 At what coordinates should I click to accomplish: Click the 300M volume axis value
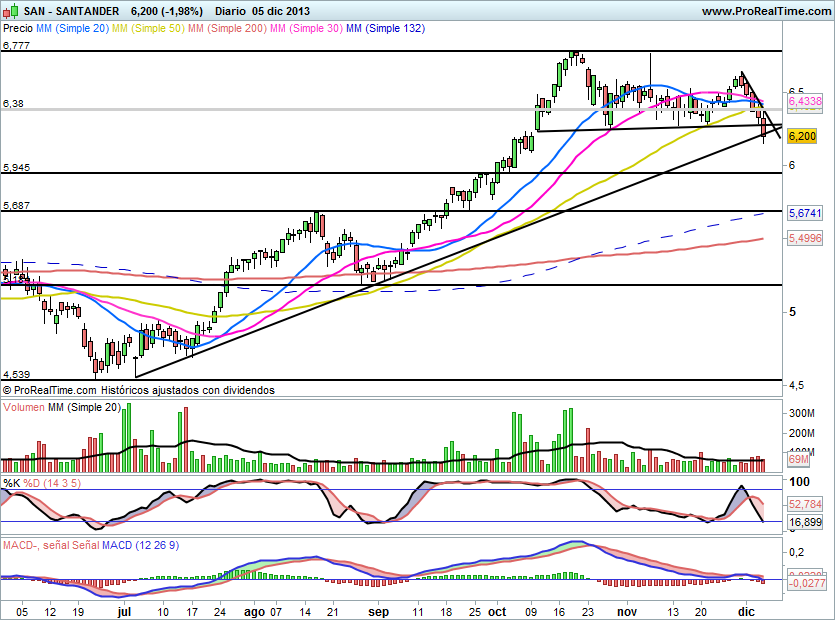[x=802, y=413]
